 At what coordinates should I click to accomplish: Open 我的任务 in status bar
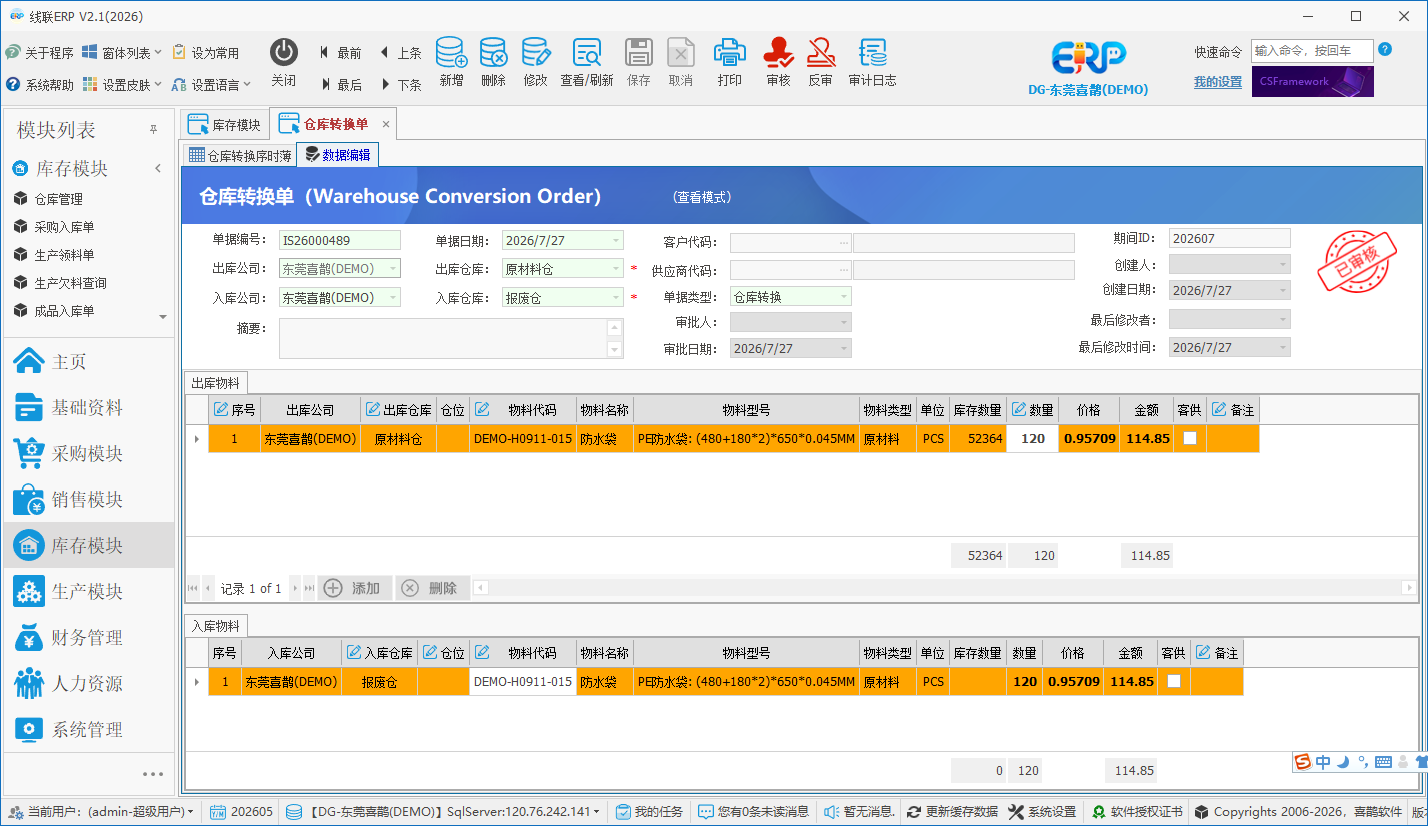[x=650, y=812]
